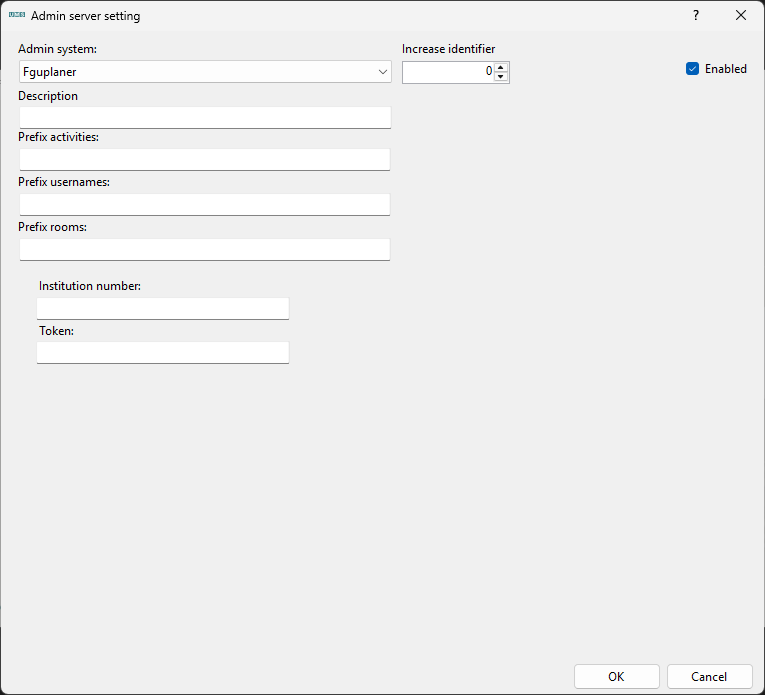765x695 pixels.
Task: Click into the Prefix activities field
Action: [x=204, y=160]
